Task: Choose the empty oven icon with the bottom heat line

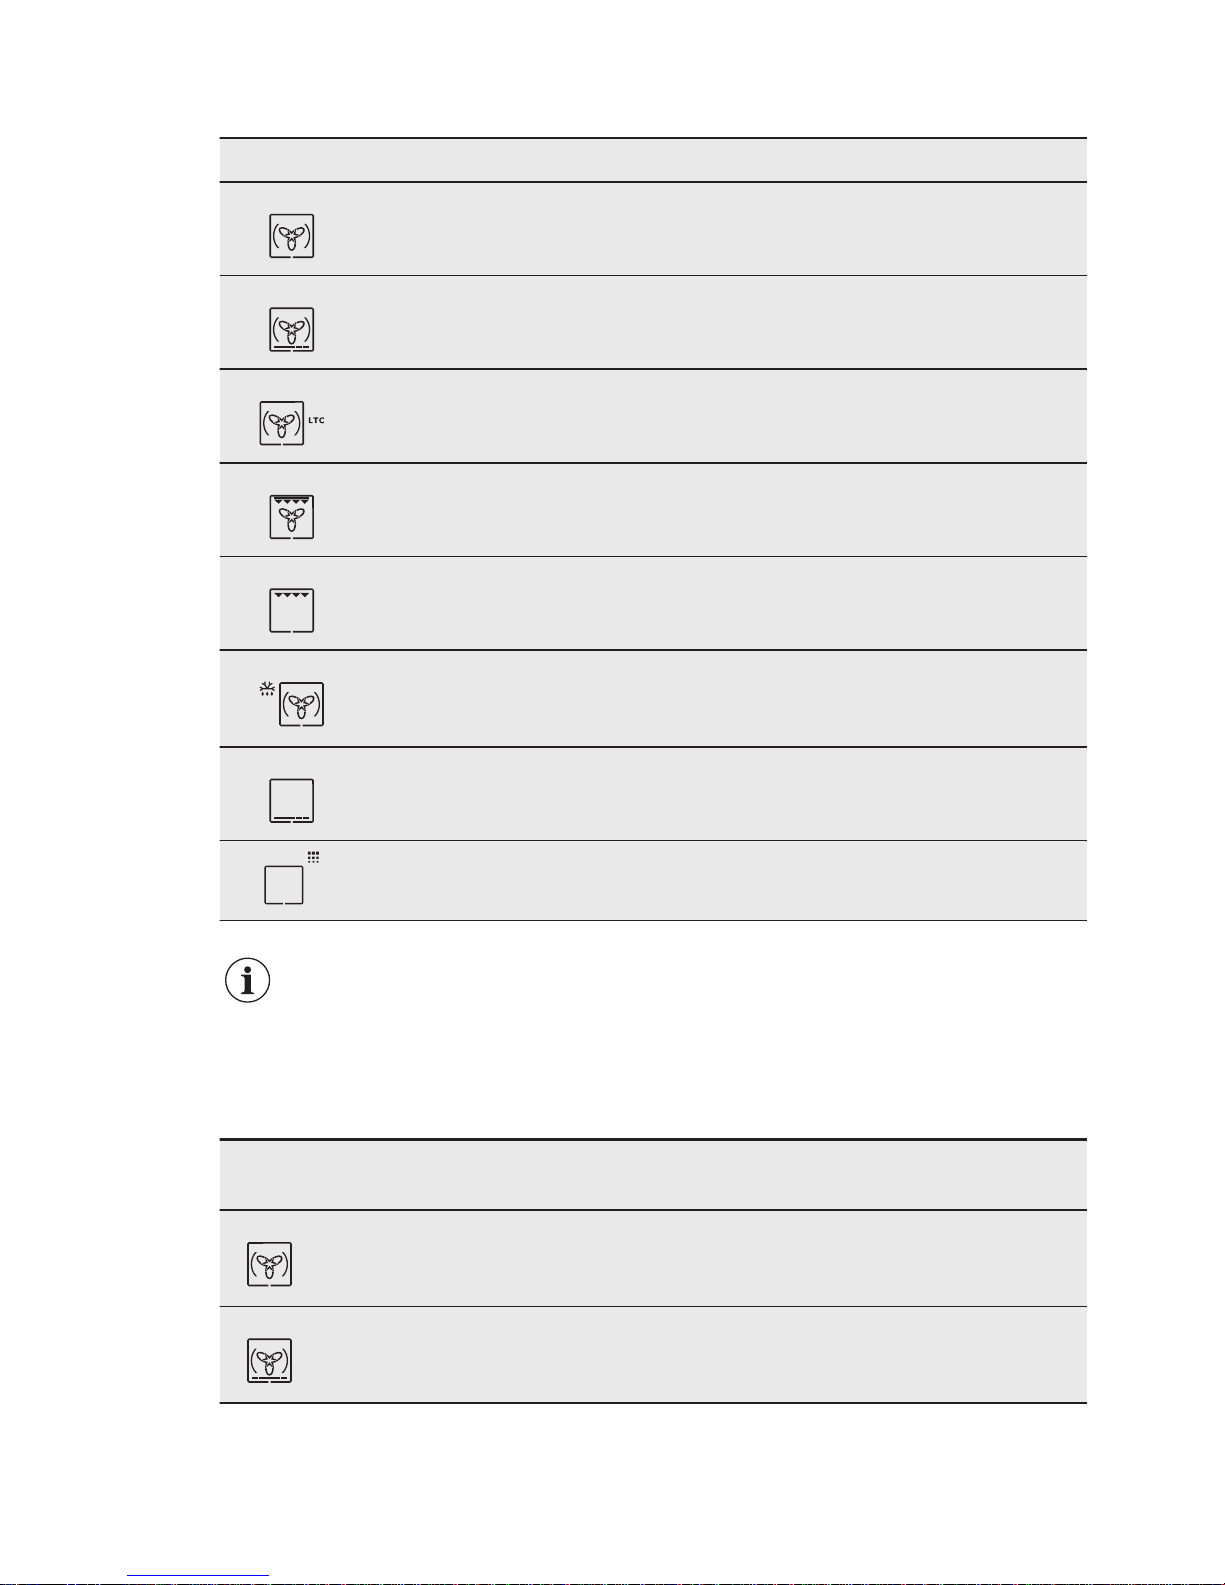Action: click(292, 800)
